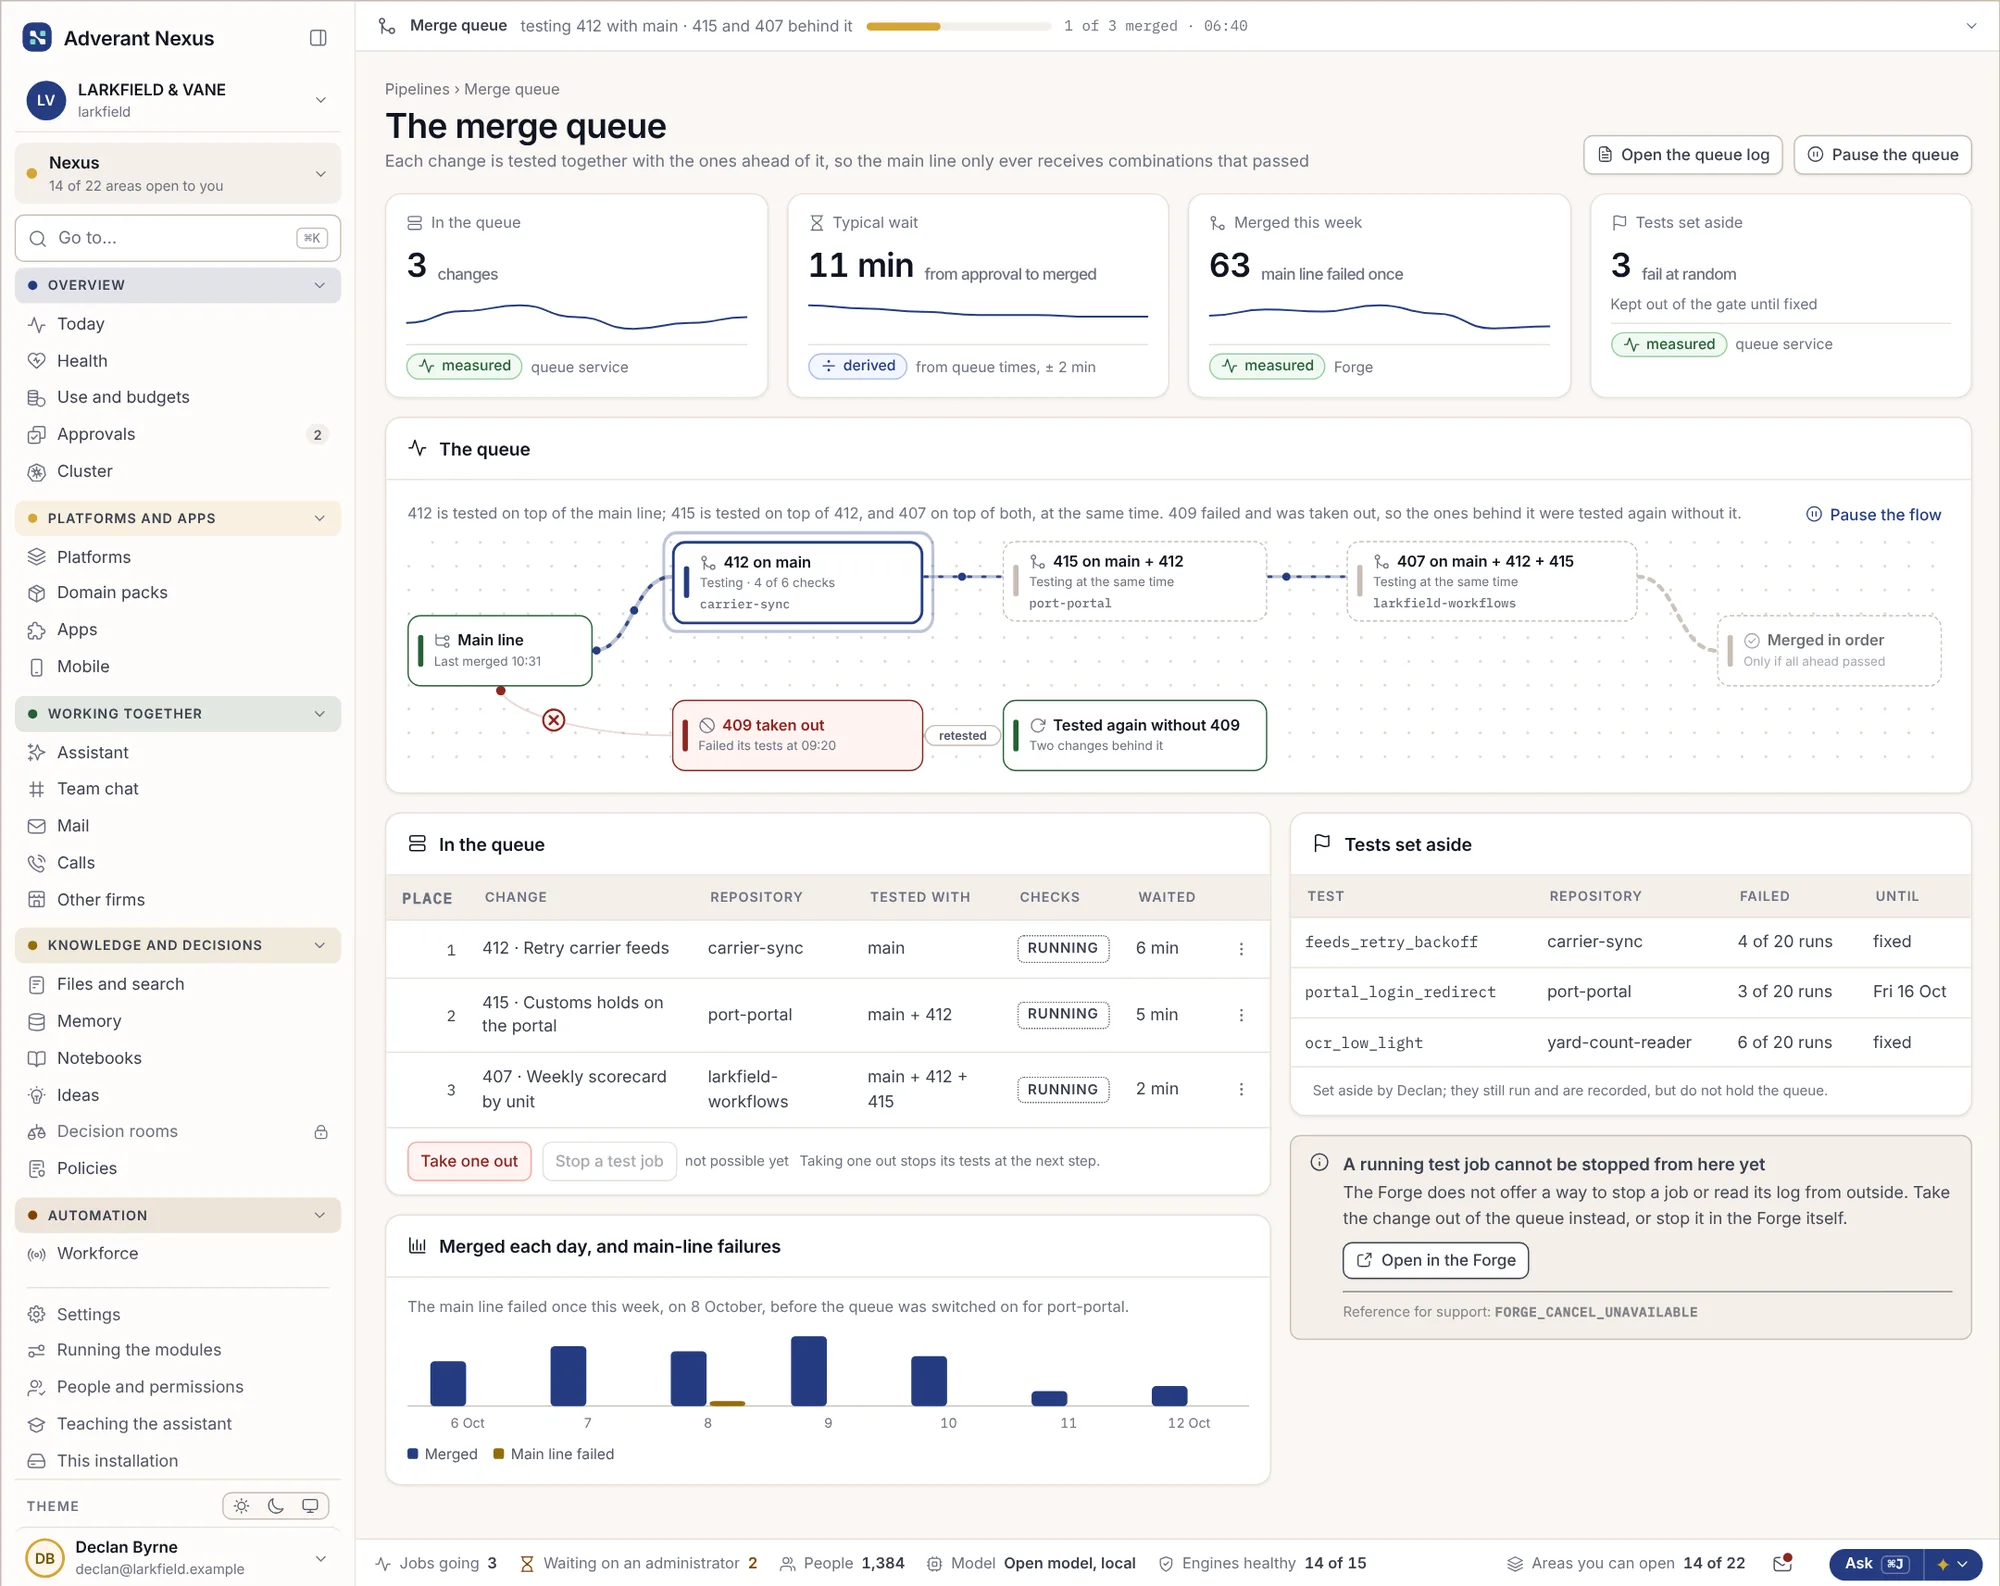
Task: Go to Pipelines breadcrumb
Action: pos(417,89)
